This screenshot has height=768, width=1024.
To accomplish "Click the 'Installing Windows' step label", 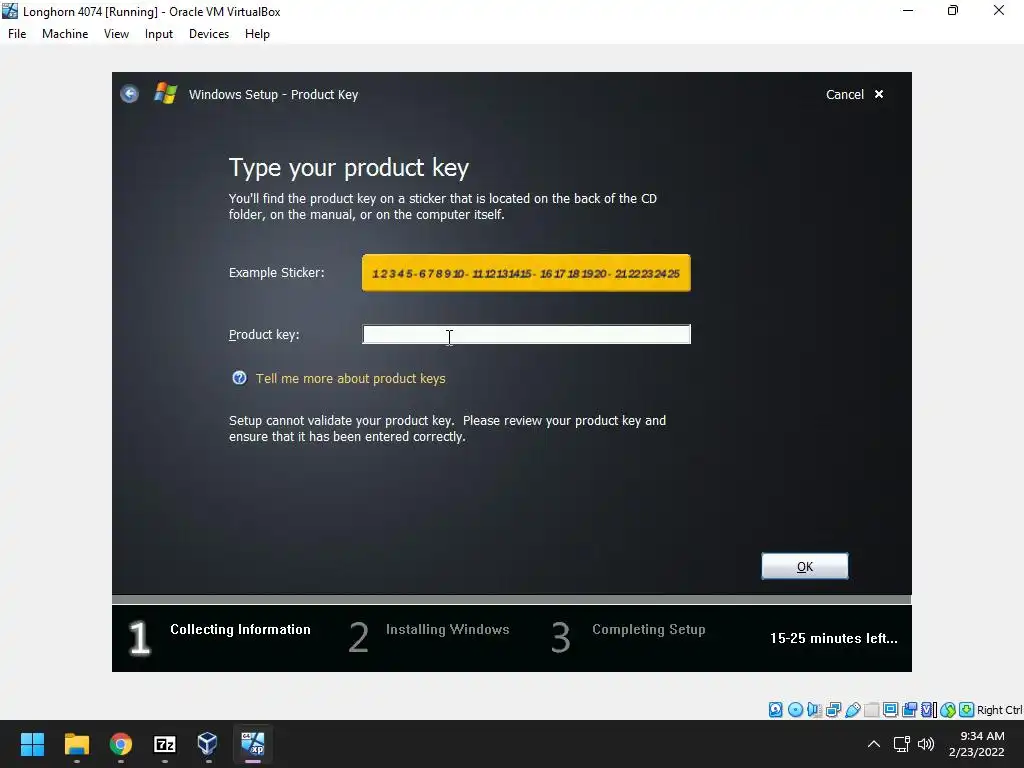I will (x=447, y=630).
